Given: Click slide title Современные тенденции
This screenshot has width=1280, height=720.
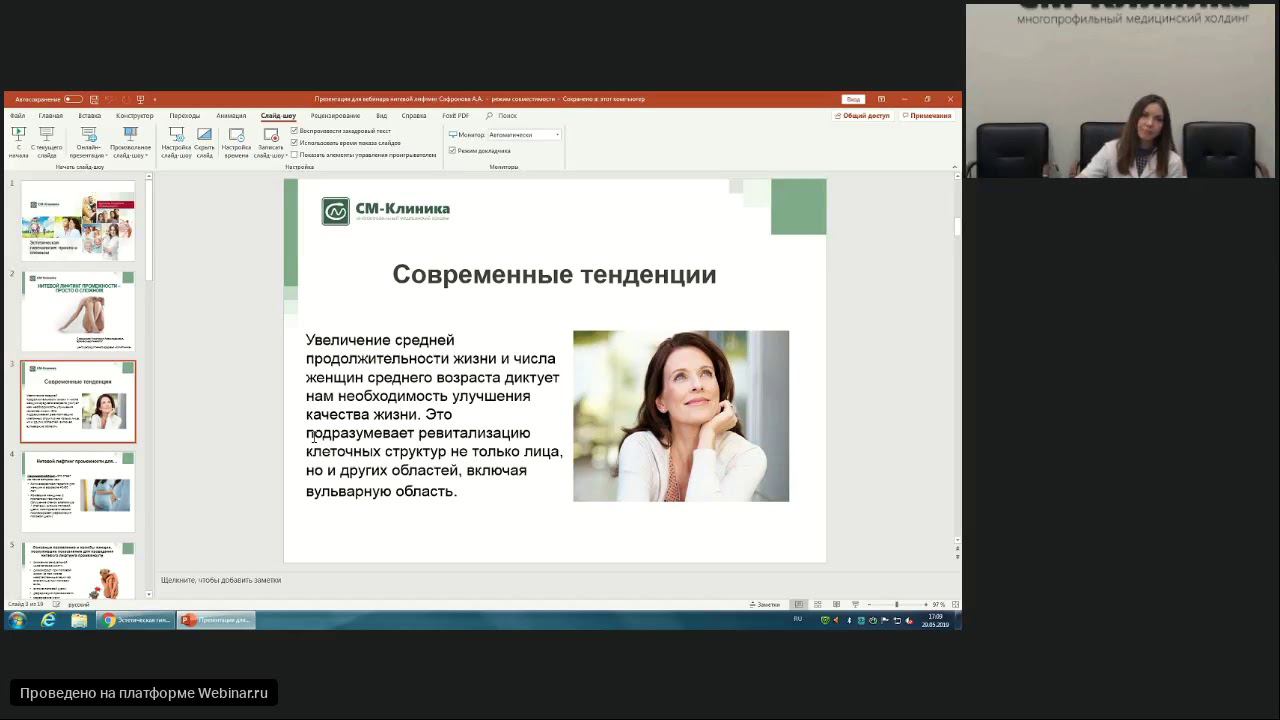Looking at the screenshot, I should (554, 275).
